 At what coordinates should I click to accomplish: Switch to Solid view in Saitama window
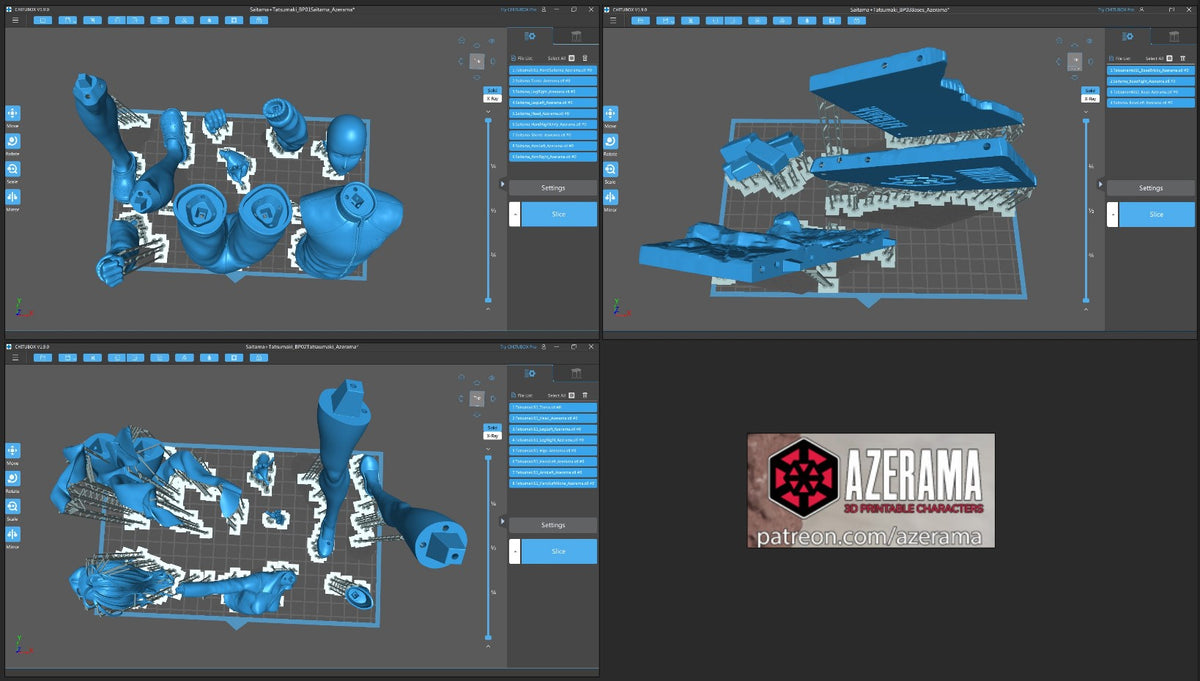click(492, 90)
